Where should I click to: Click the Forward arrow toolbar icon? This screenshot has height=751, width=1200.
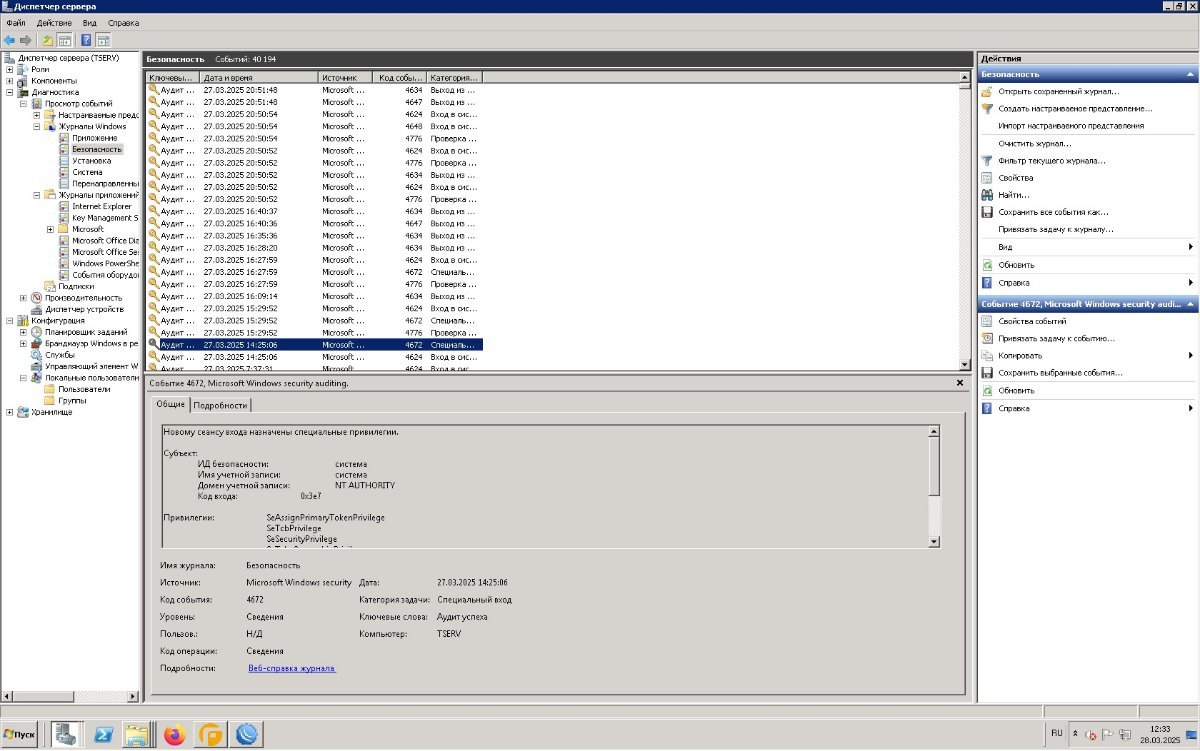click(26, 40)
